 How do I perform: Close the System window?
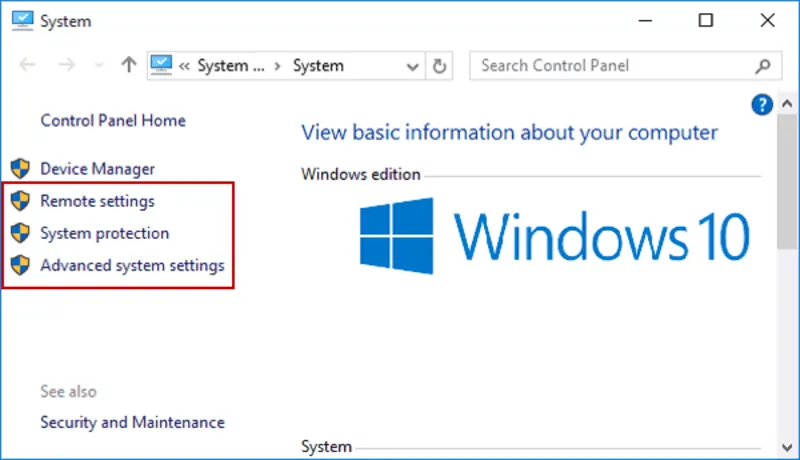point(767,20)
